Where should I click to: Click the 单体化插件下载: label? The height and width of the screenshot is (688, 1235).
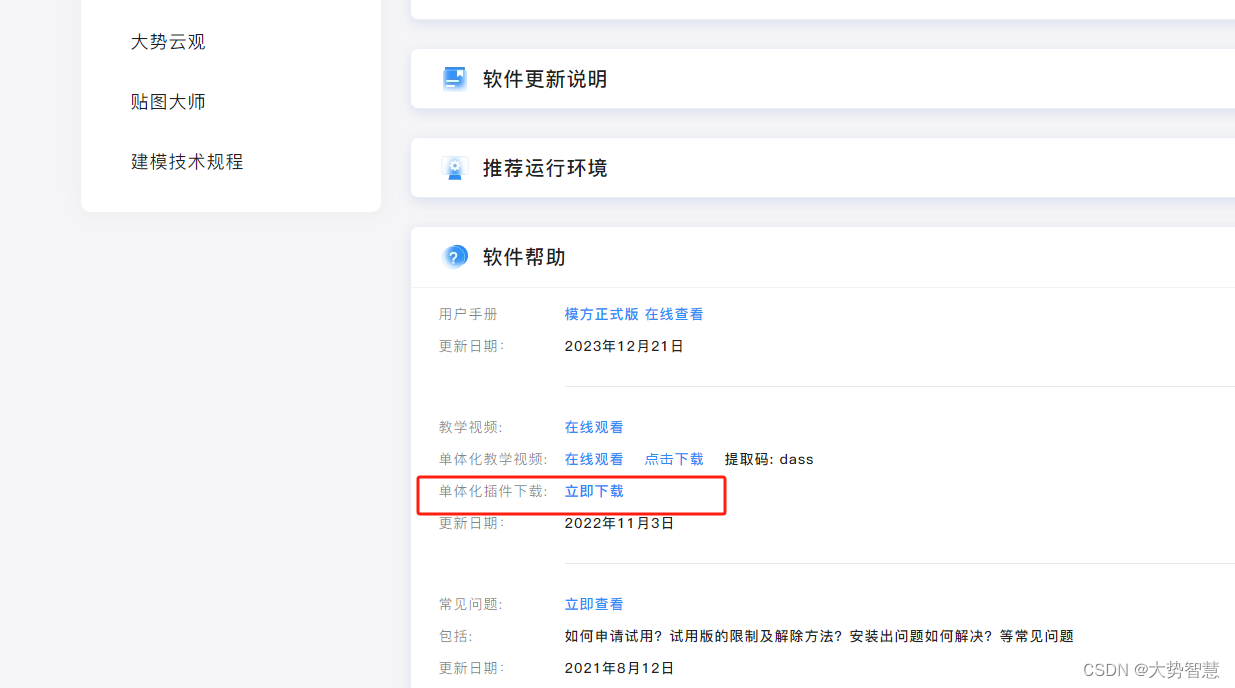click(493, 491)
